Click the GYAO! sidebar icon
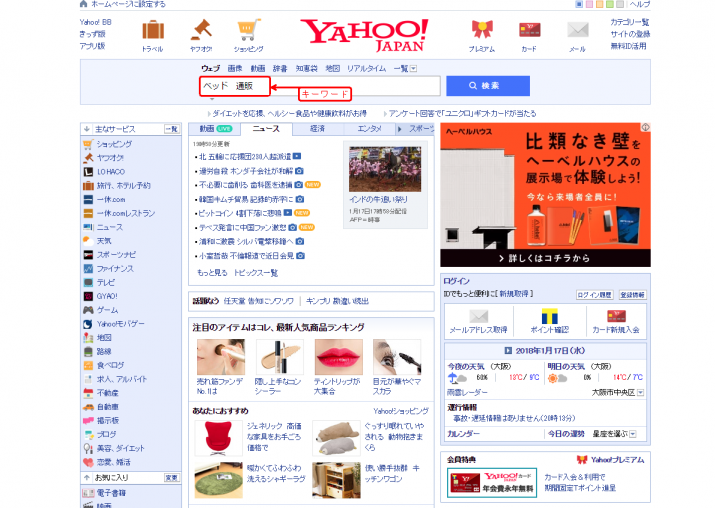Screen dimensions: 715x508 point(88,296)
